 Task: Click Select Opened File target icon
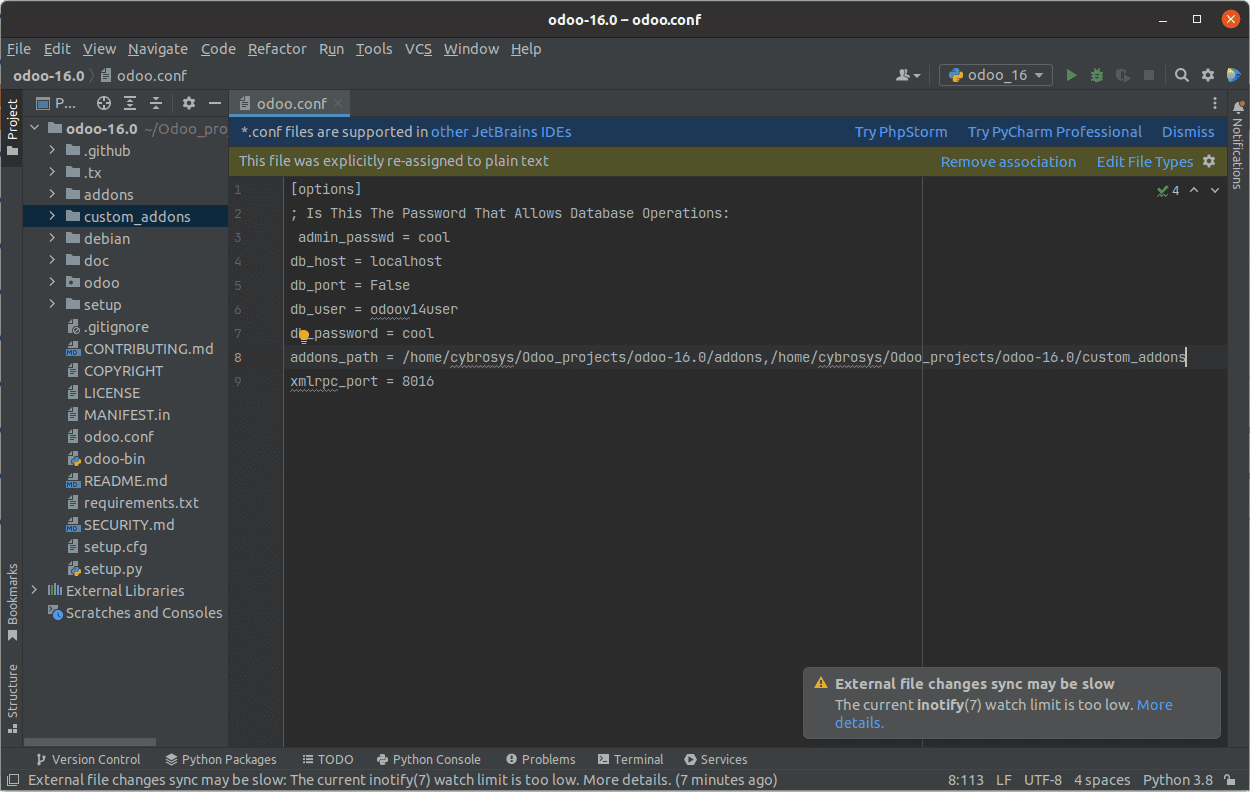tap(103, 103)
